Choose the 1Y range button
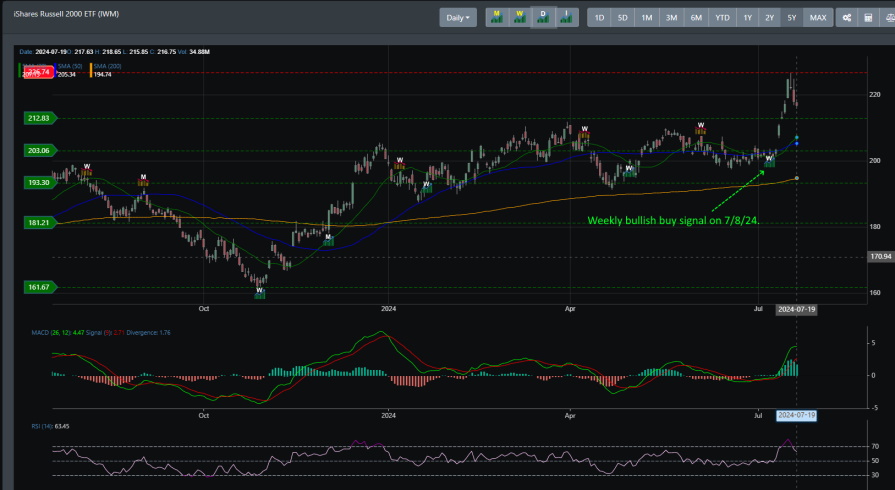 [748, 18]
